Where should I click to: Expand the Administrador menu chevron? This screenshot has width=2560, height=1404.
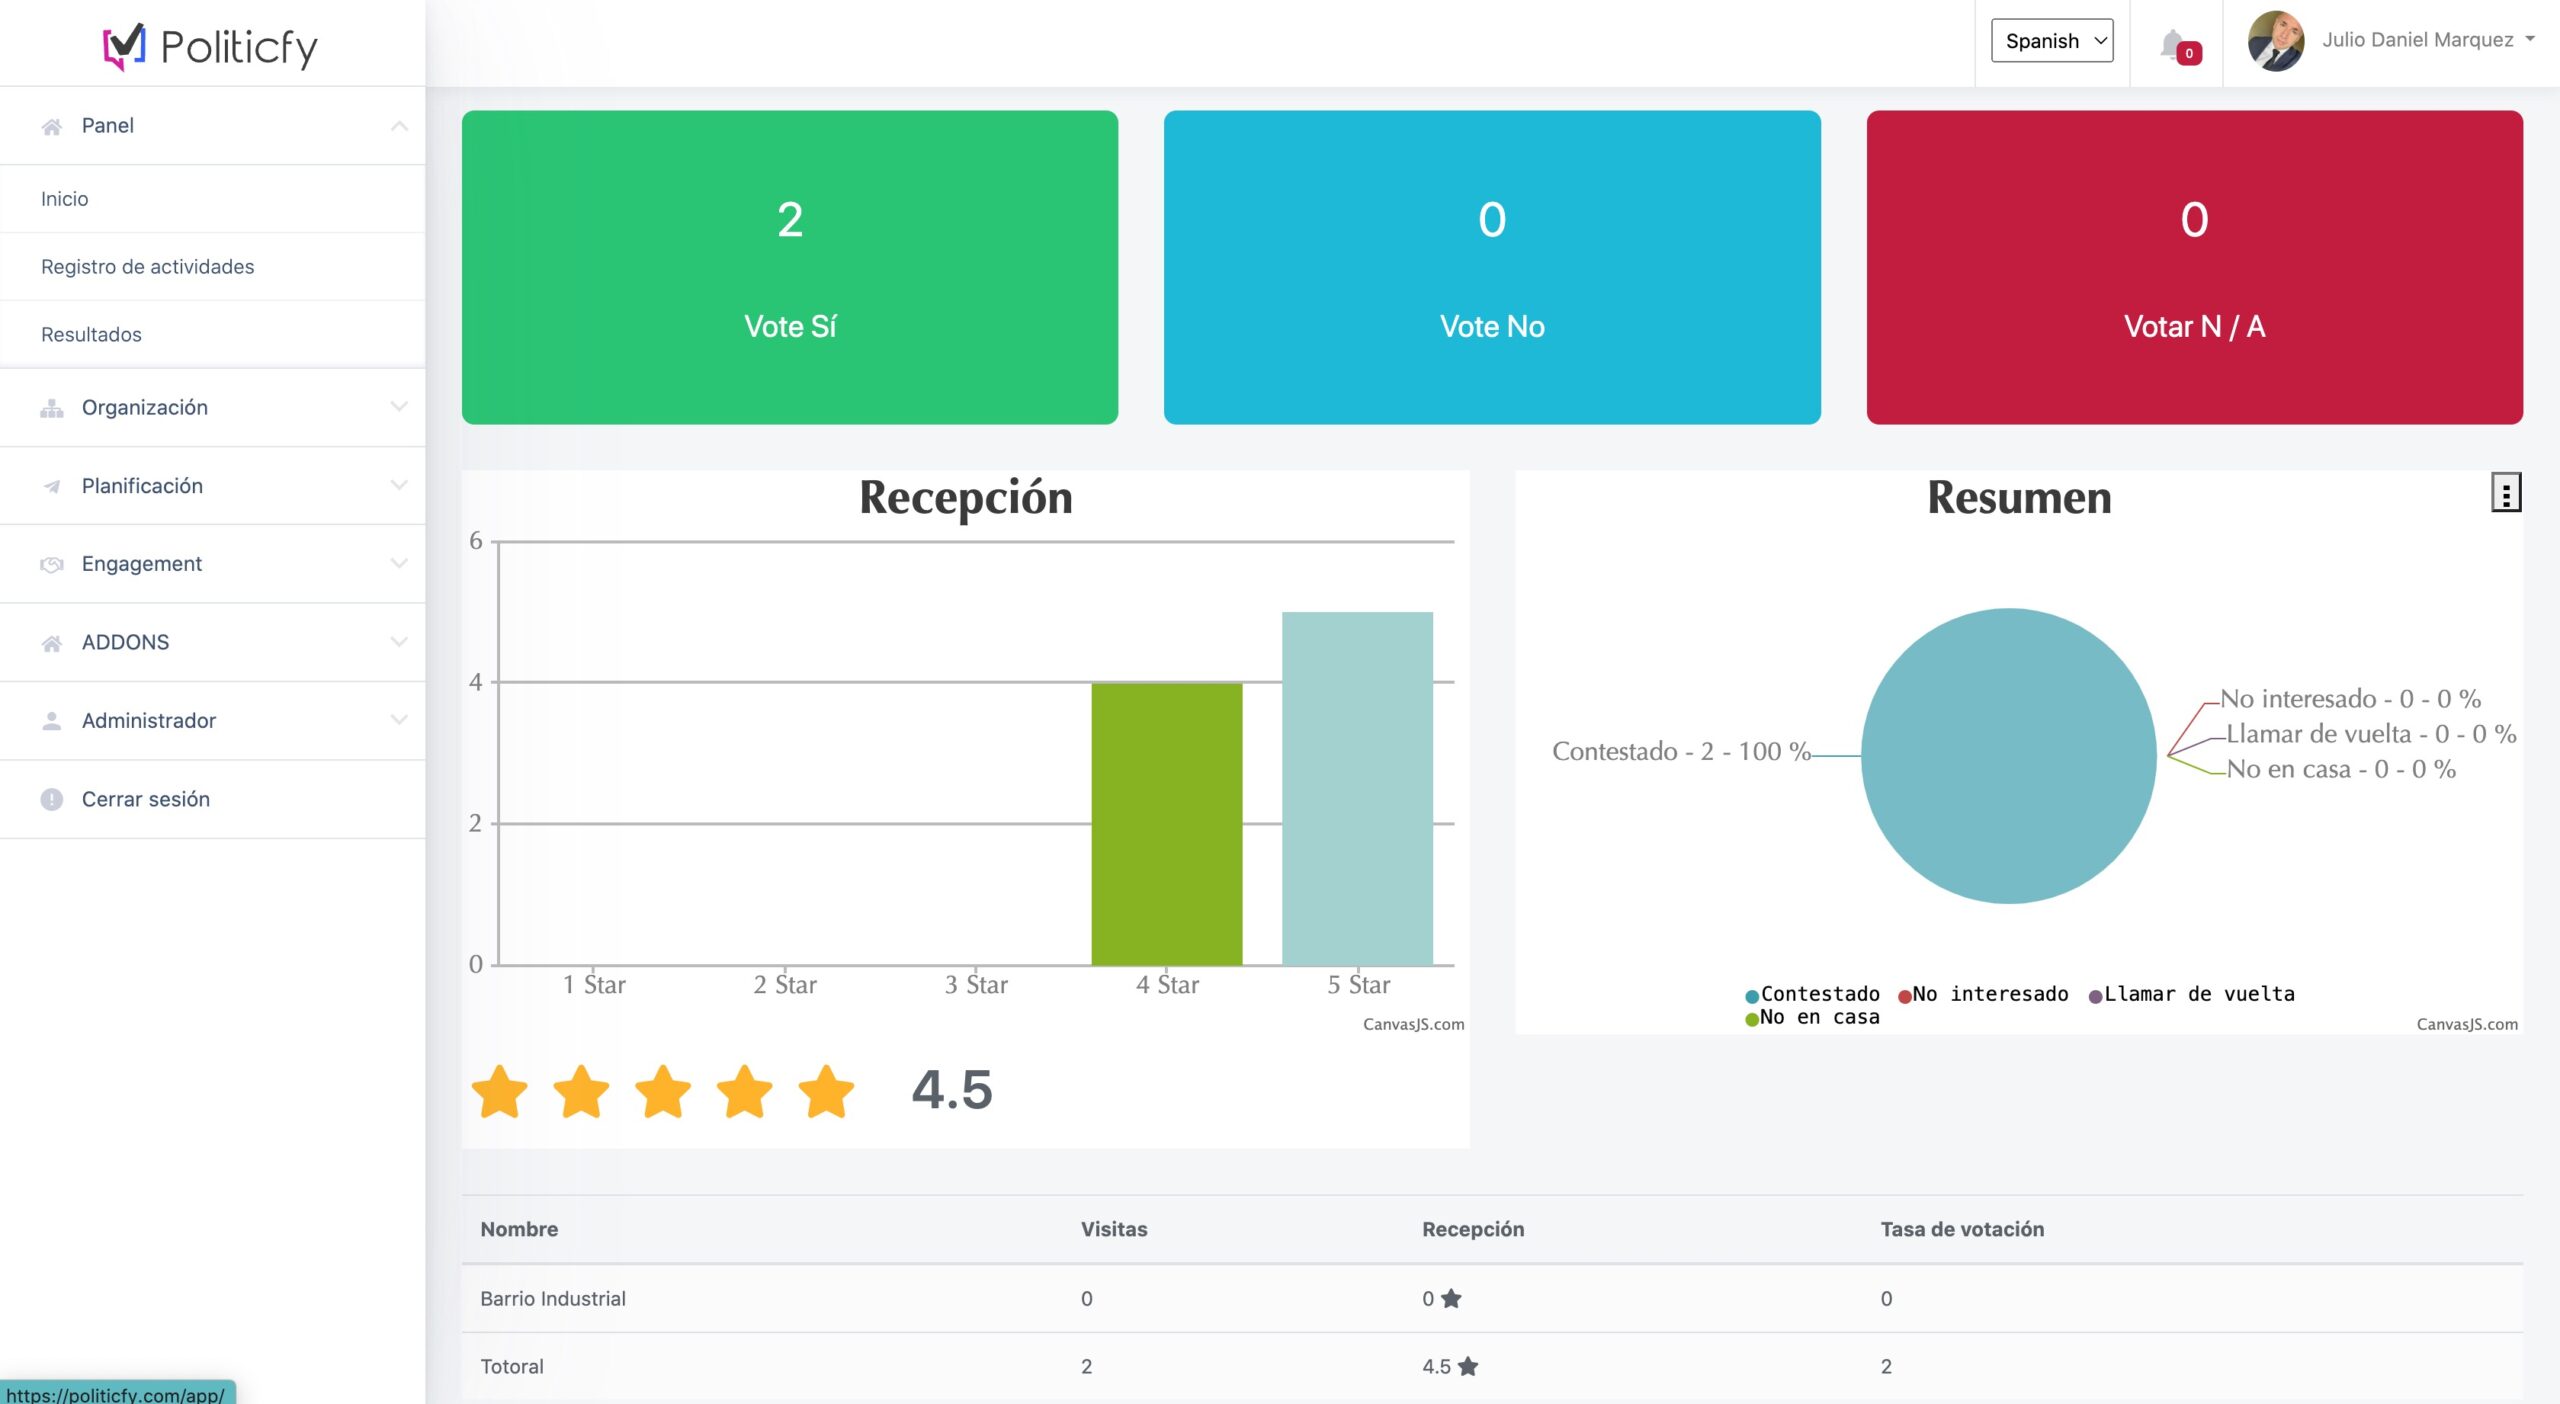[x=399, y=720]
